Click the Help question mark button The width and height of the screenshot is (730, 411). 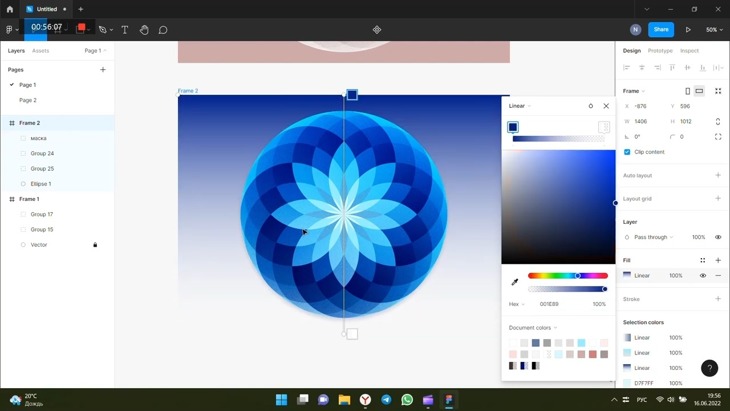[709, 368]
